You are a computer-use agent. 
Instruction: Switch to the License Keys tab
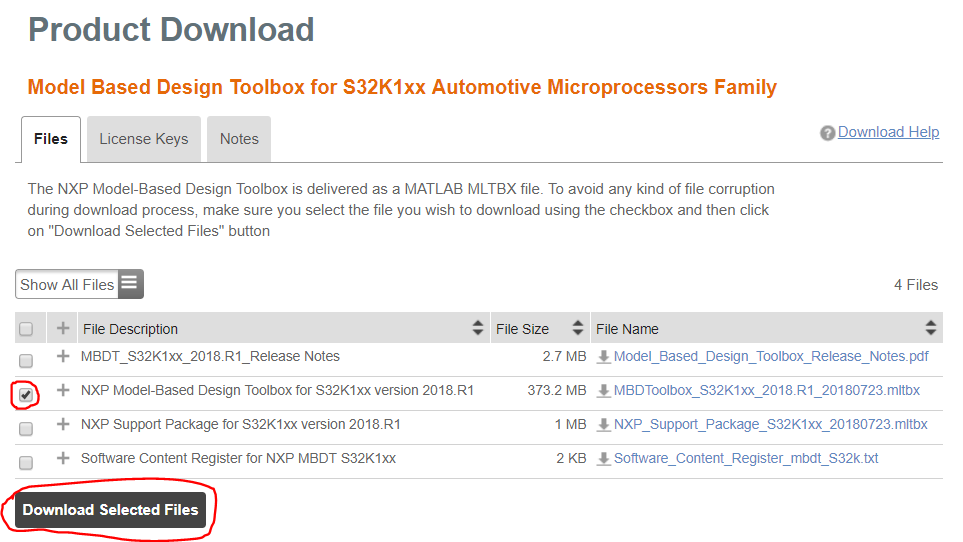[144, 139]
